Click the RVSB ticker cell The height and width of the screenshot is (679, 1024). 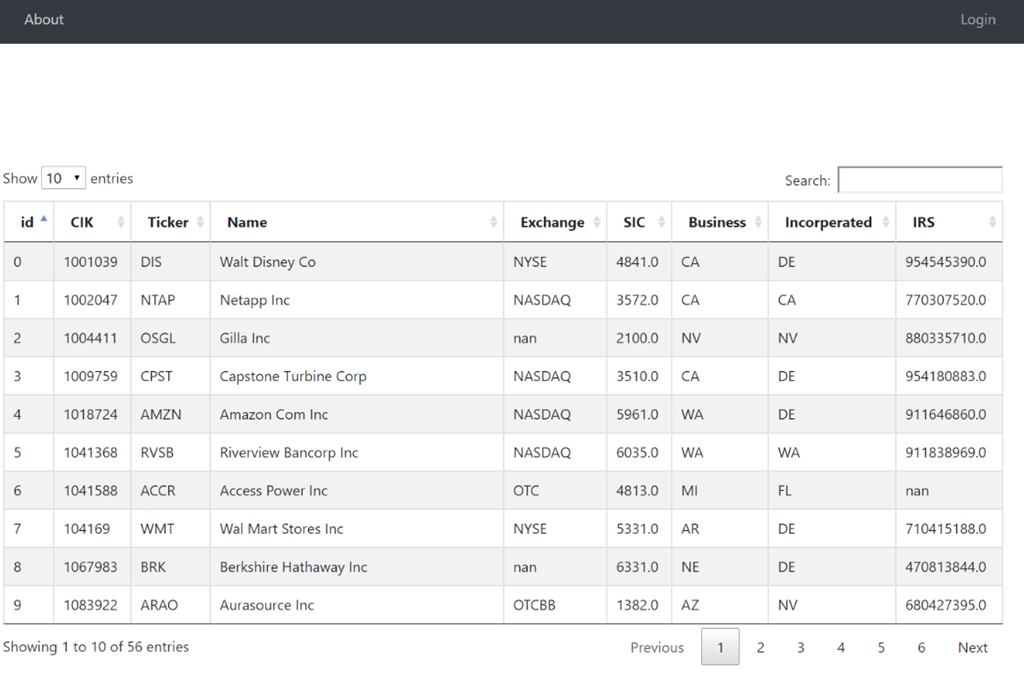pyautogui.click(x=170, y=452)
